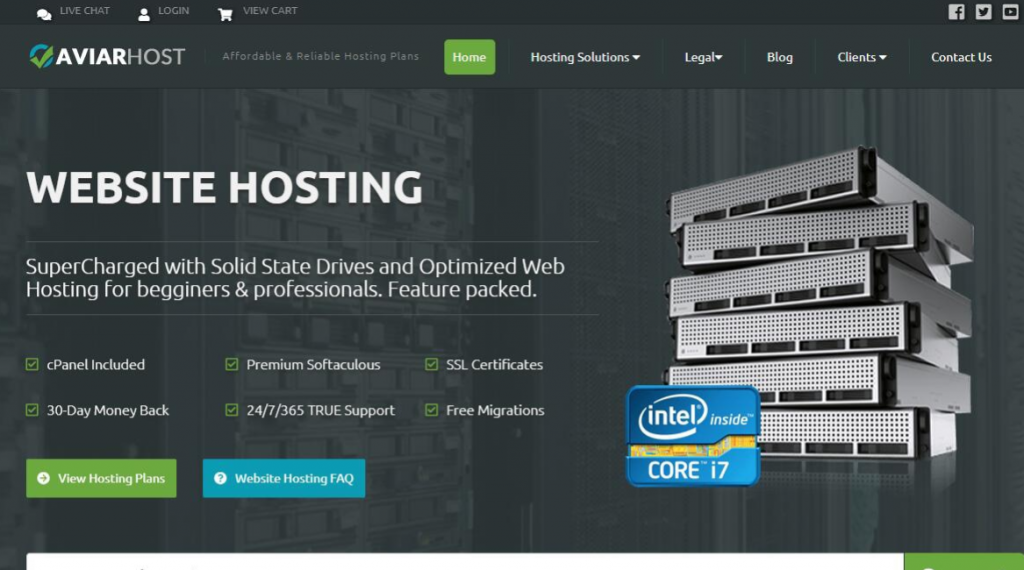Open the Contact Us nav item

961,57
